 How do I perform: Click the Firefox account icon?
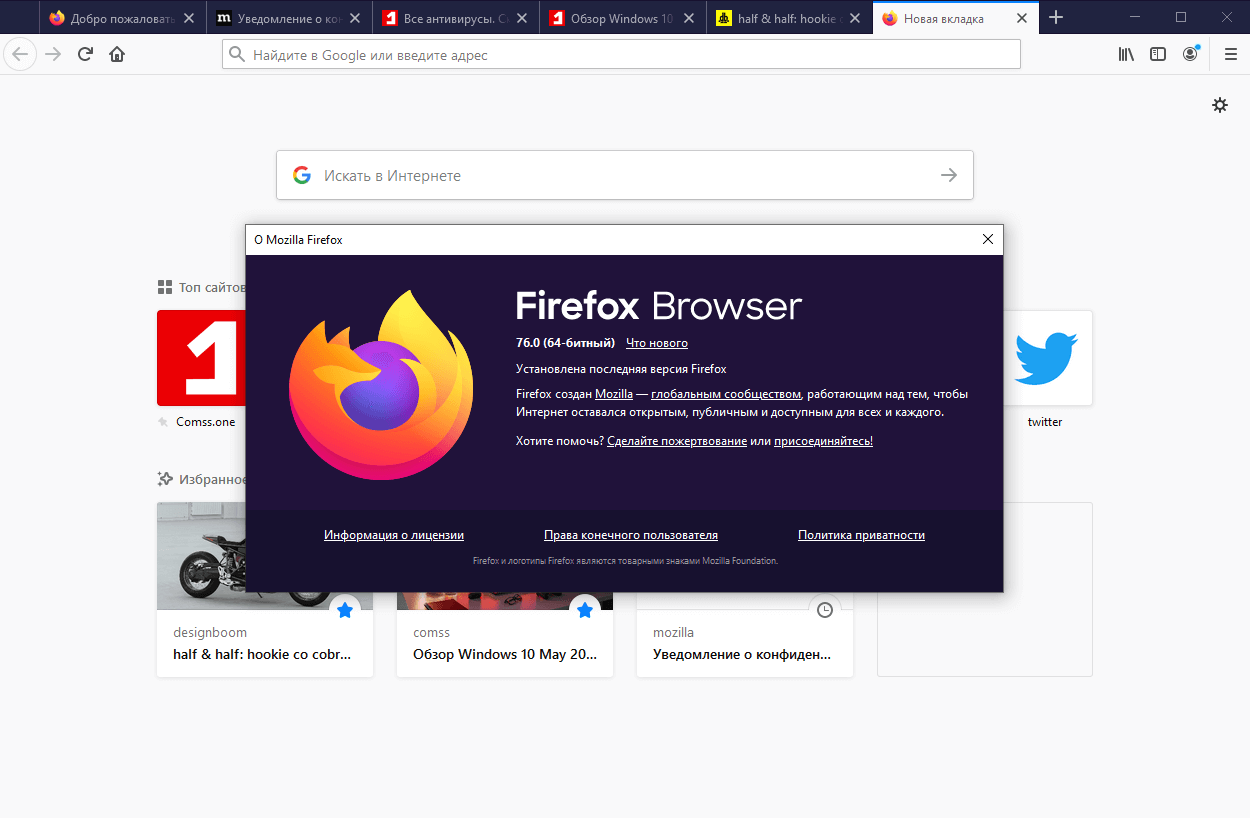[1190, 54]
